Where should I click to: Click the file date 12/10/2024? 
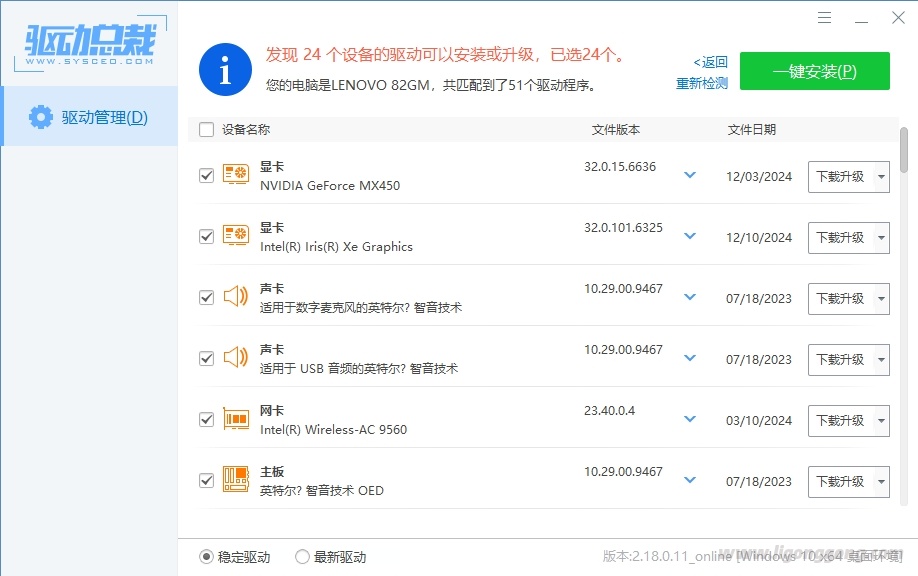[x=759, y=238]
